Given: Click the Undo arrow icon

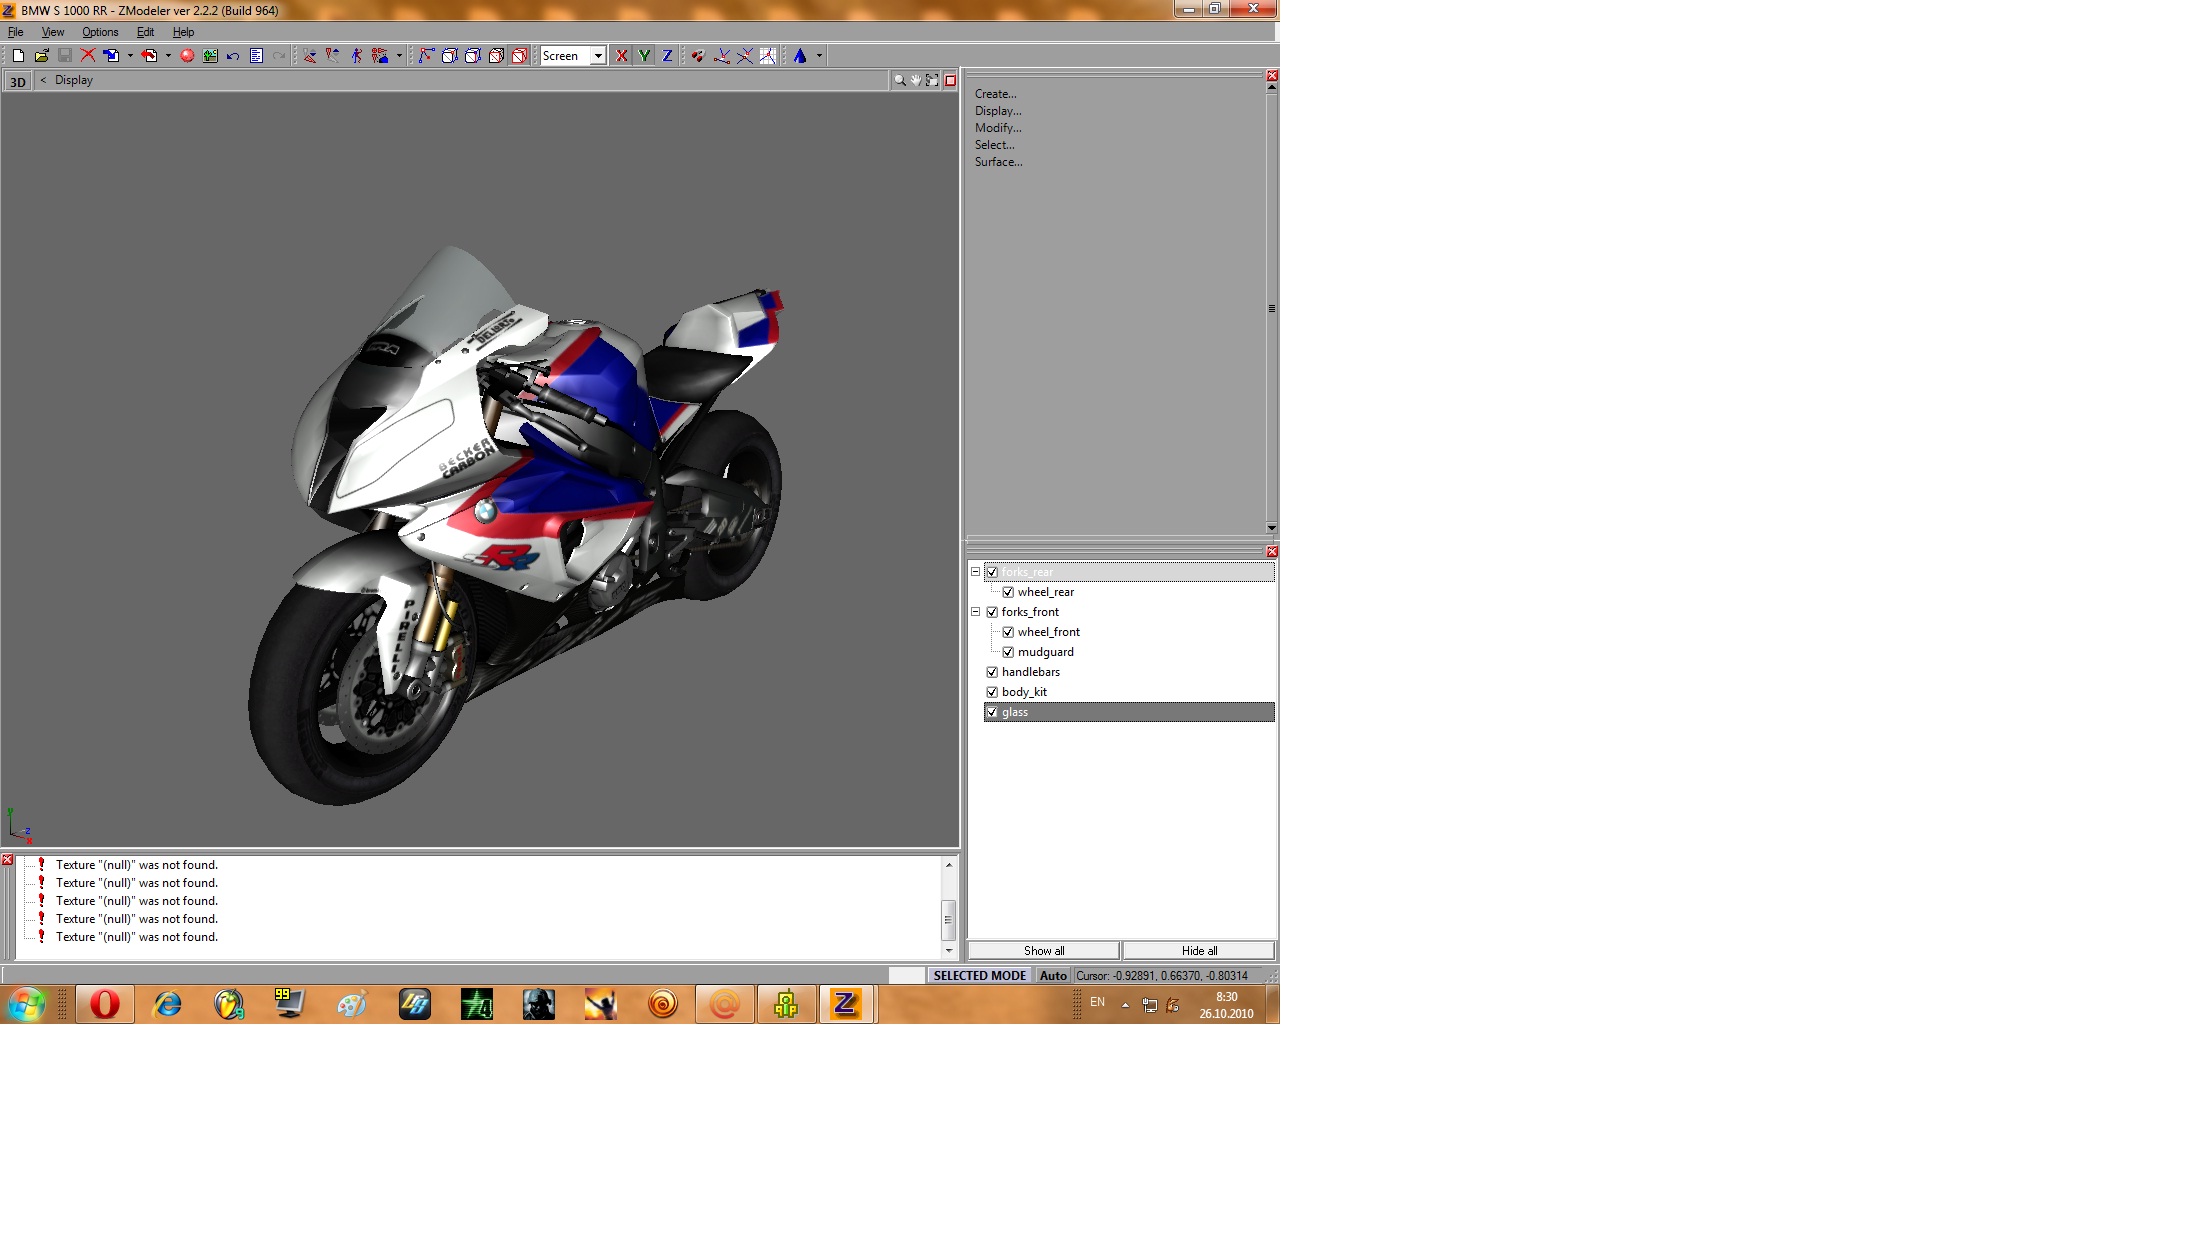Looking at the screenshot, I should point(233,56).
